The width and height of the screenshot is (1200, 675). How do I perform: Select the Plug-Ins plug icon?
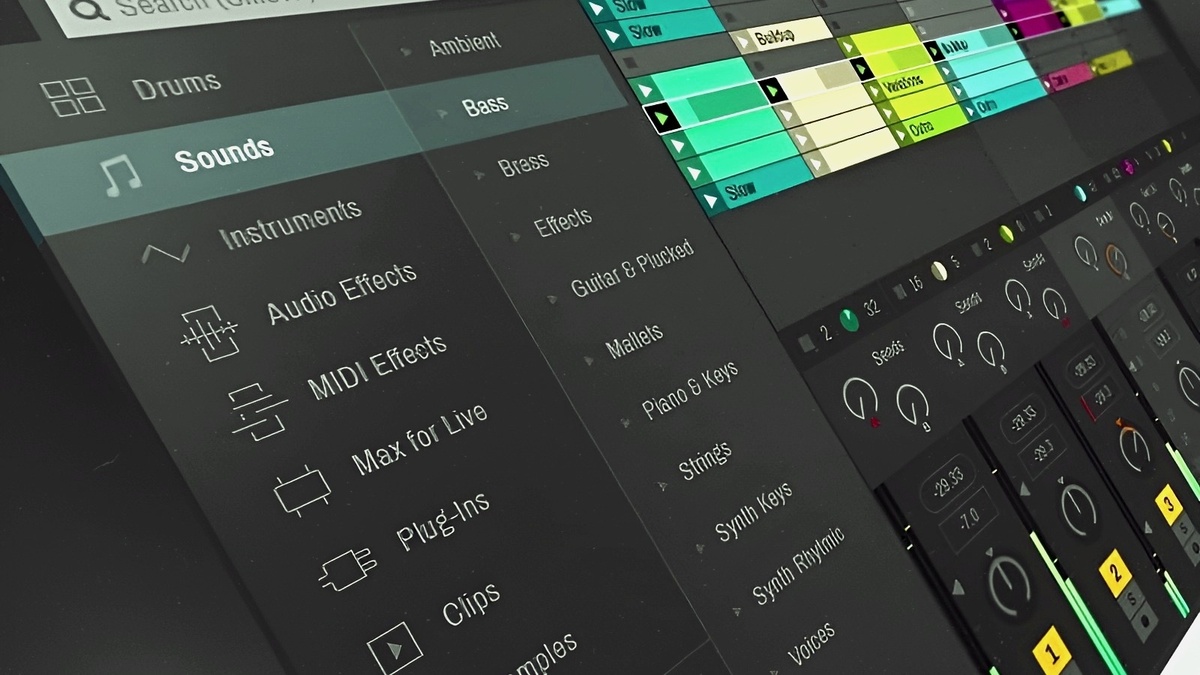348,569
